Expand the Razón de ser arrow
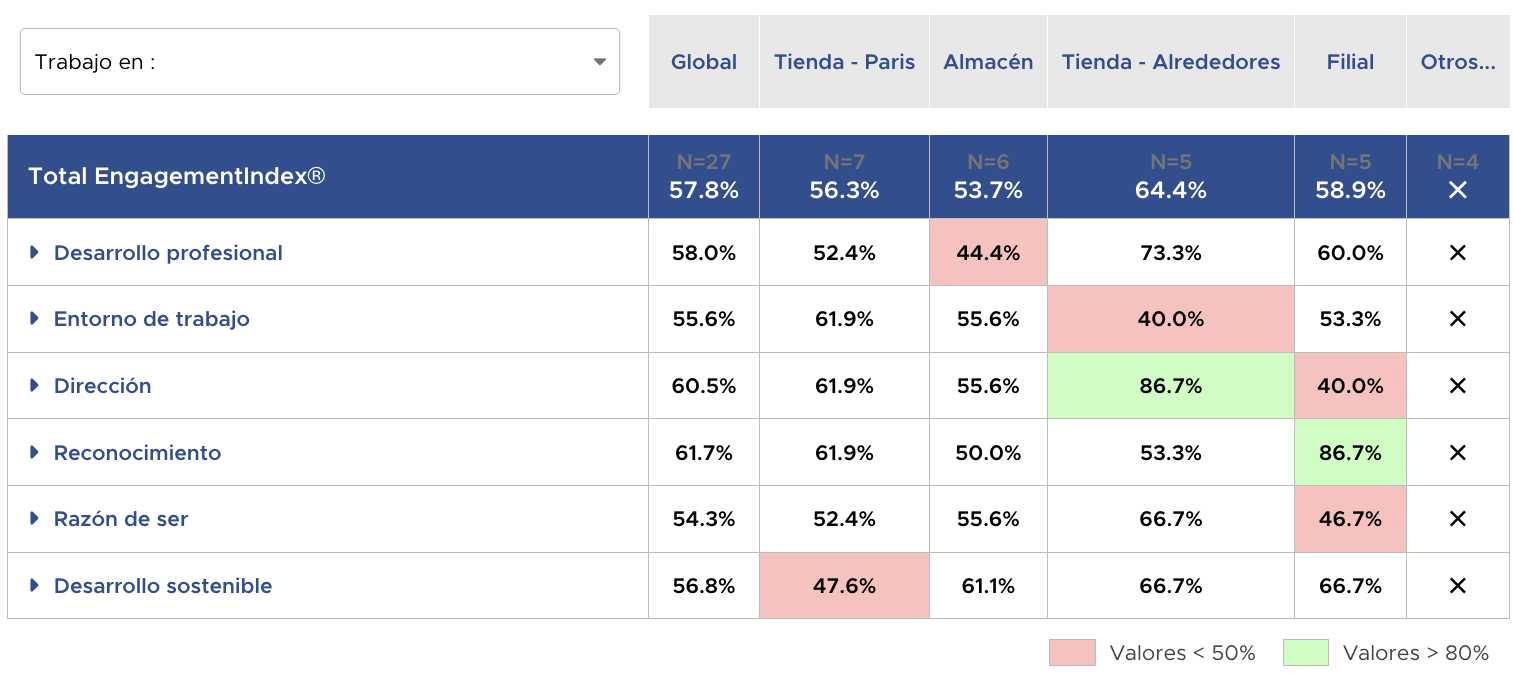Image resolution: width=1514 pixels, height=674 pixels. click(34, 519)
